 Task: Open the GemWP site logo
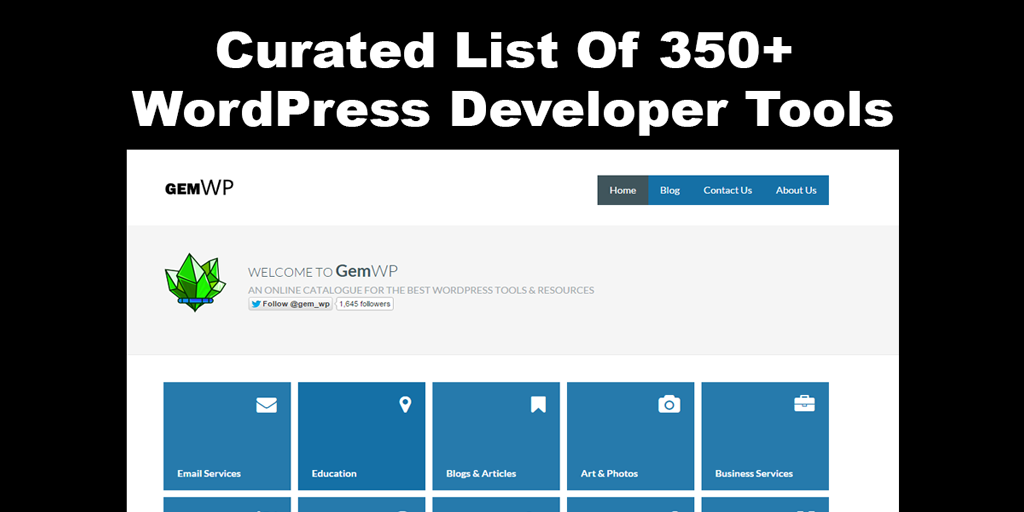199,189
